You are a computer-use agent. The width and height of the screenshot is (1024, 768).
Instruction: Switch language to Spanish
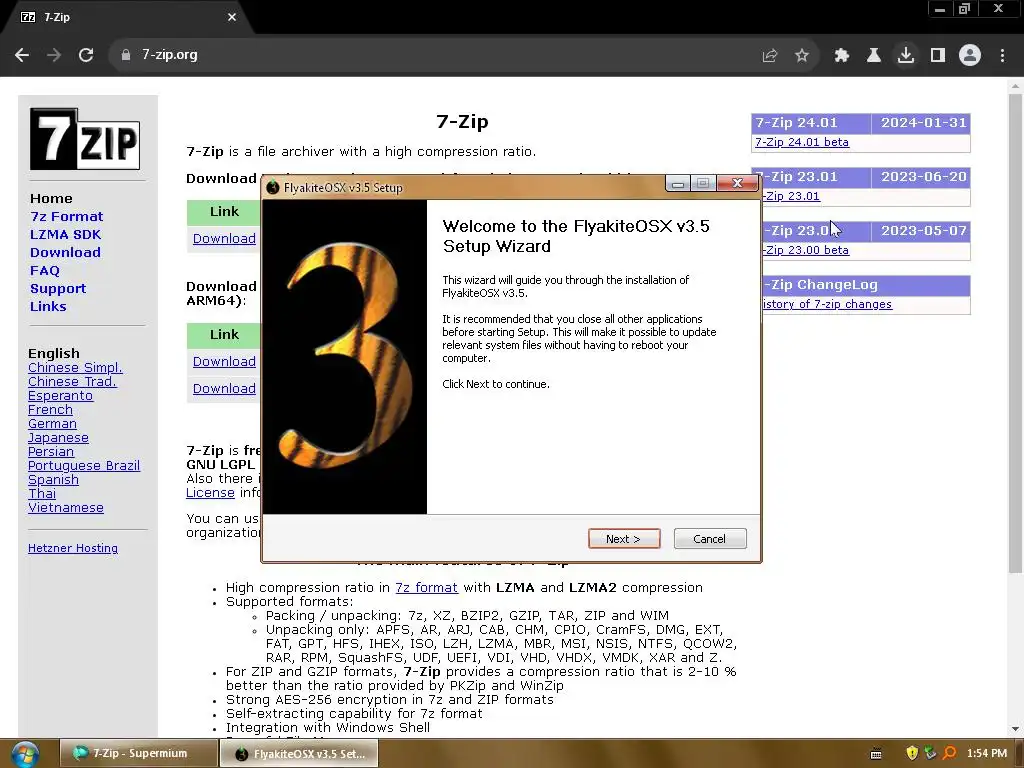coord(54,480)
